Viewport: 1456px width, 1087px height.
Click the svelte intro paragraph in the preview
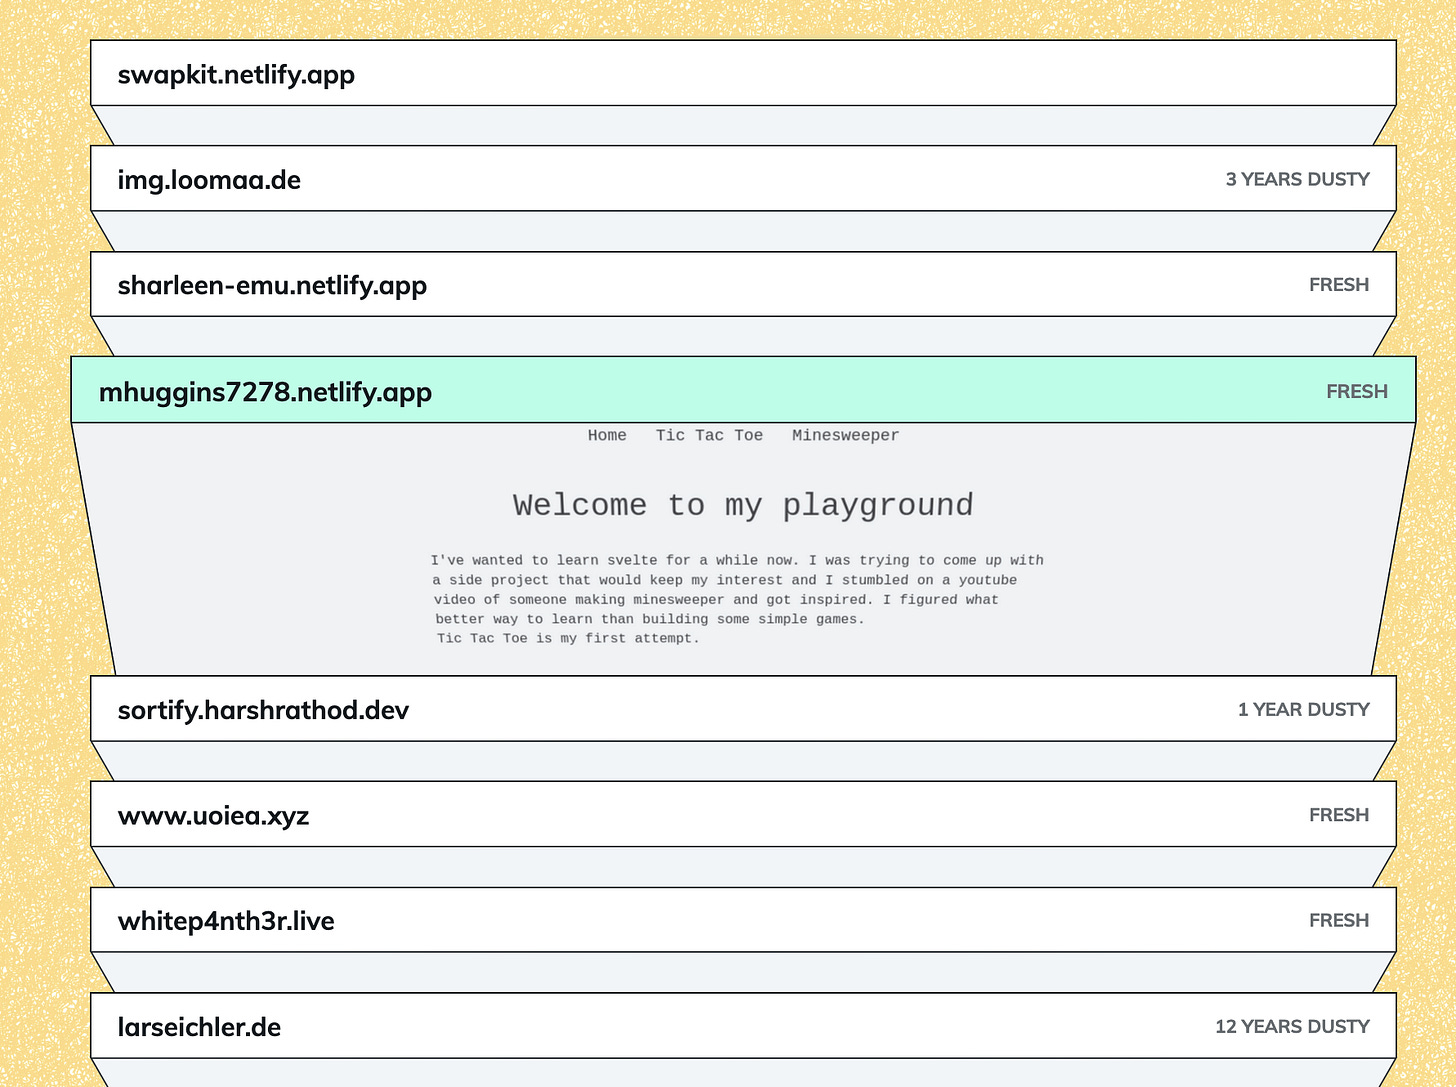click(738, 599)
